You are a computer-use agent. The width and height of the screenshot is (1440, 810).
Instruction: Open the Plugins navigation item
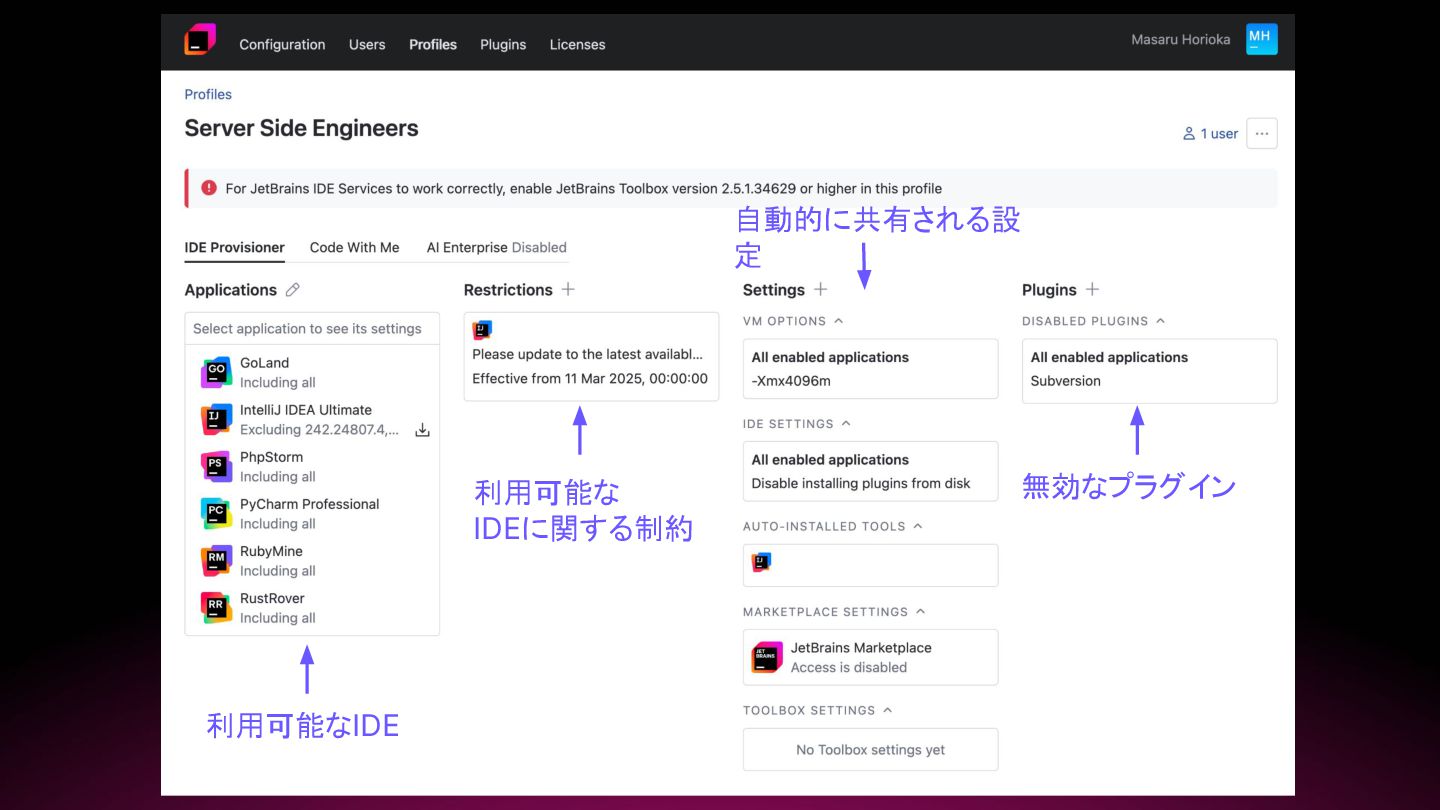[503, 44]
